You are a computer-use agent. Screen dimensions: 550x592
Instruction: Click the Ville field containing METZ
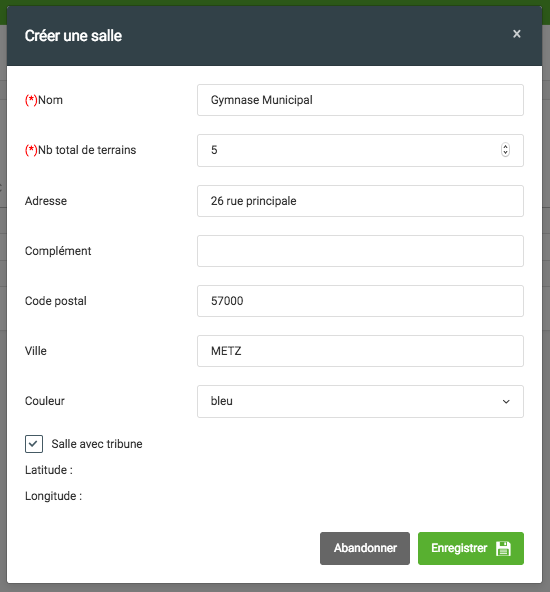[360, 351]
